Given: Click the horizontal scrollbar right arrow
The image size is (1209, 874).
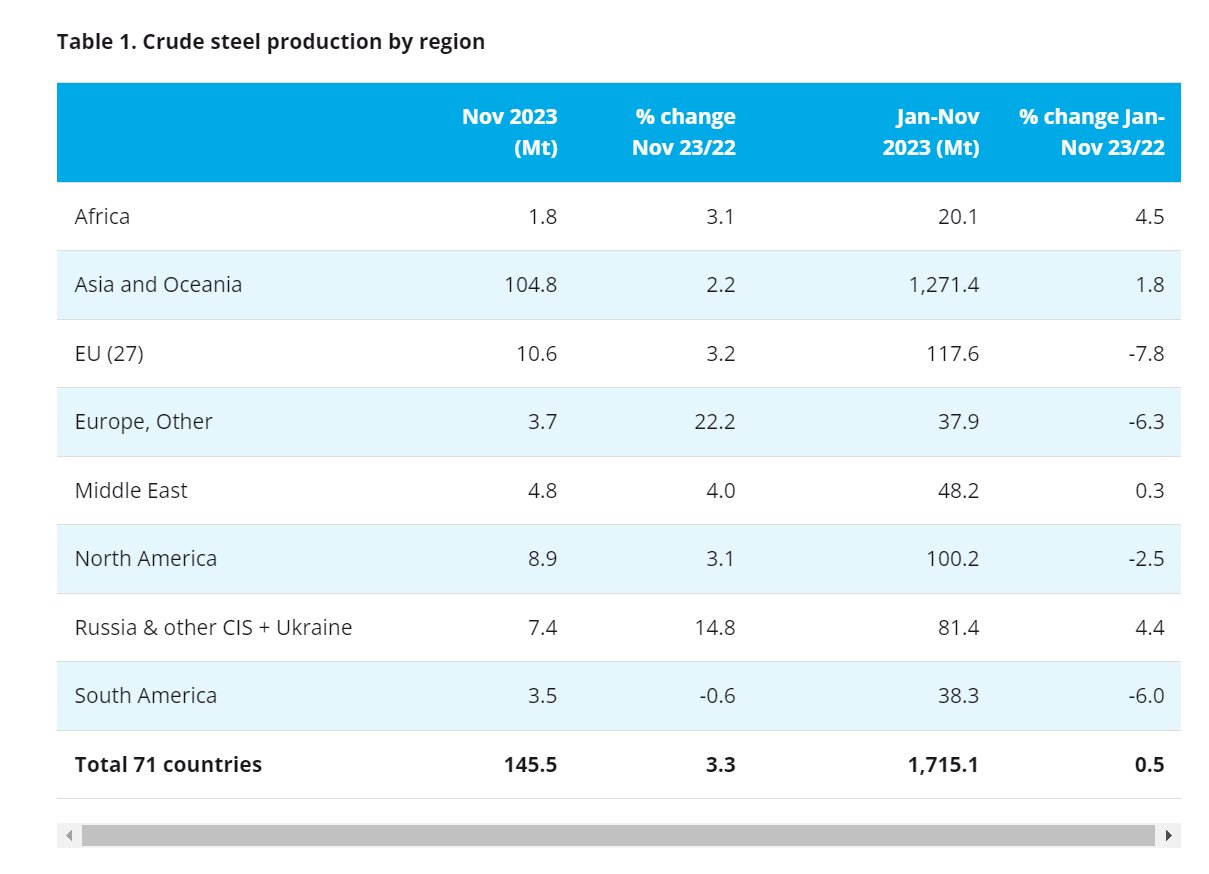Looking at the screenshot, I should (1168, 835).
